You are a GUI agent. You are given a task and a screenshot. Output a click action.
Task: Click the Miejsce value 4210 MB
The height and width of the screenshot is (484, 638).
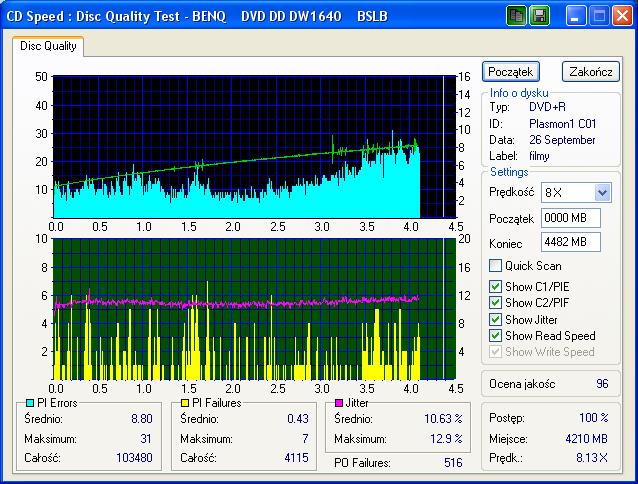[x=586, y=439]
